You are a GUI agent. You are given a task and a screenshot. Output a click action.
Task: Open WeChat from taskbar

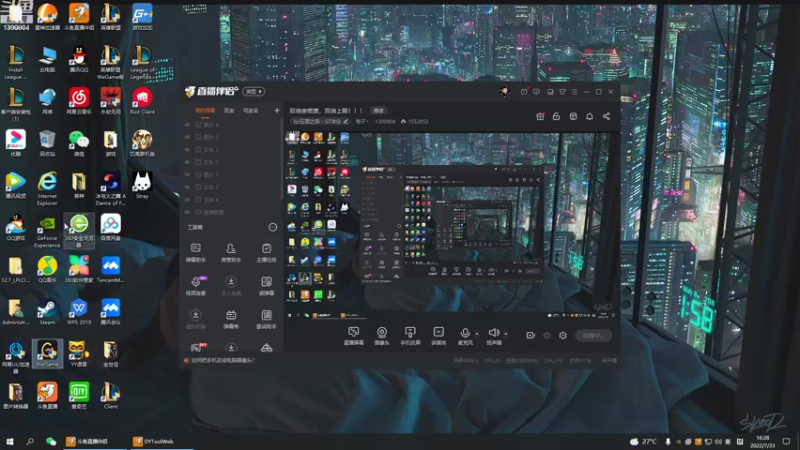pos(51,441)
